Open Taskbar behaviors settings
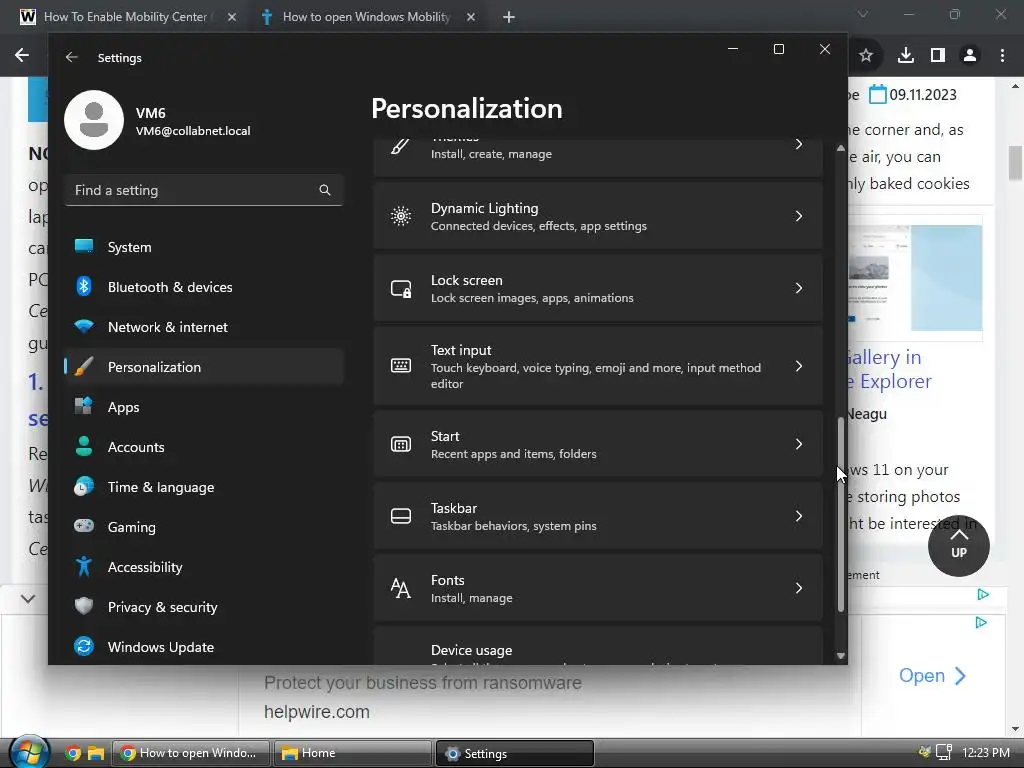 click(x=598, y=516)
